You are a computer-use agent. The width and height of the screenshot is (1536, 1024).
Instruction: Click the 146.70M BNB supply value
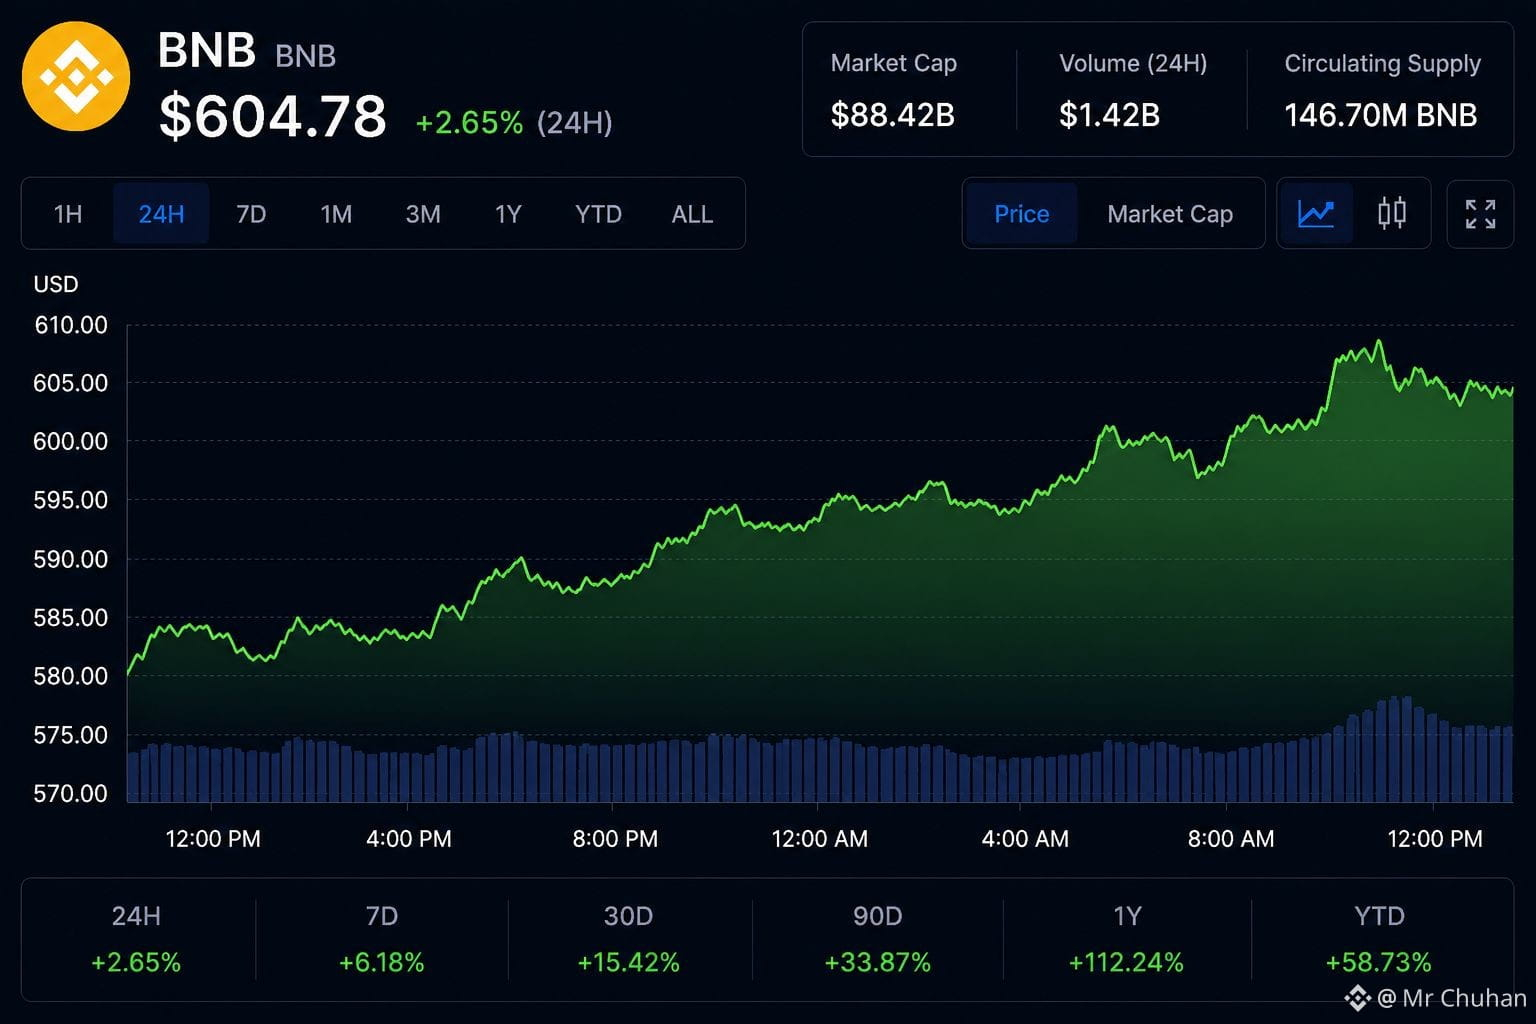1380,115
